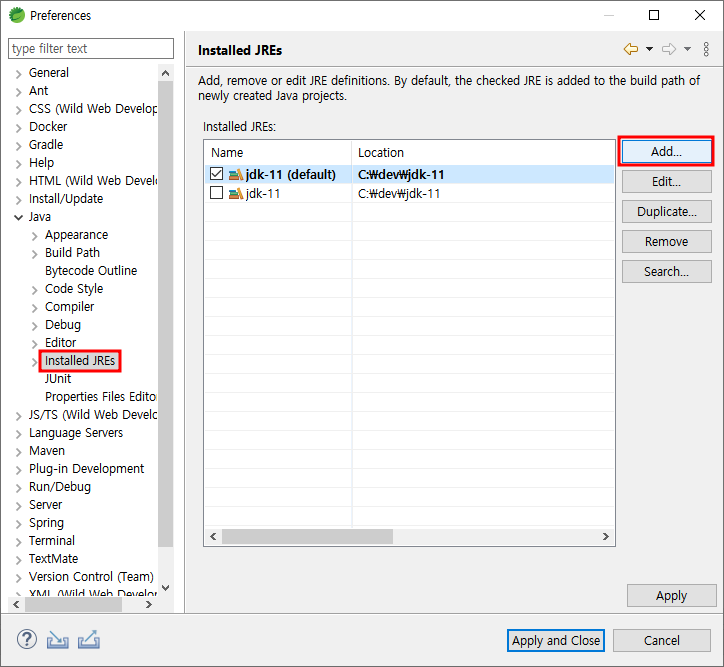
Task: Expand the Run/Debug tree node
Action: pos(18,488)
